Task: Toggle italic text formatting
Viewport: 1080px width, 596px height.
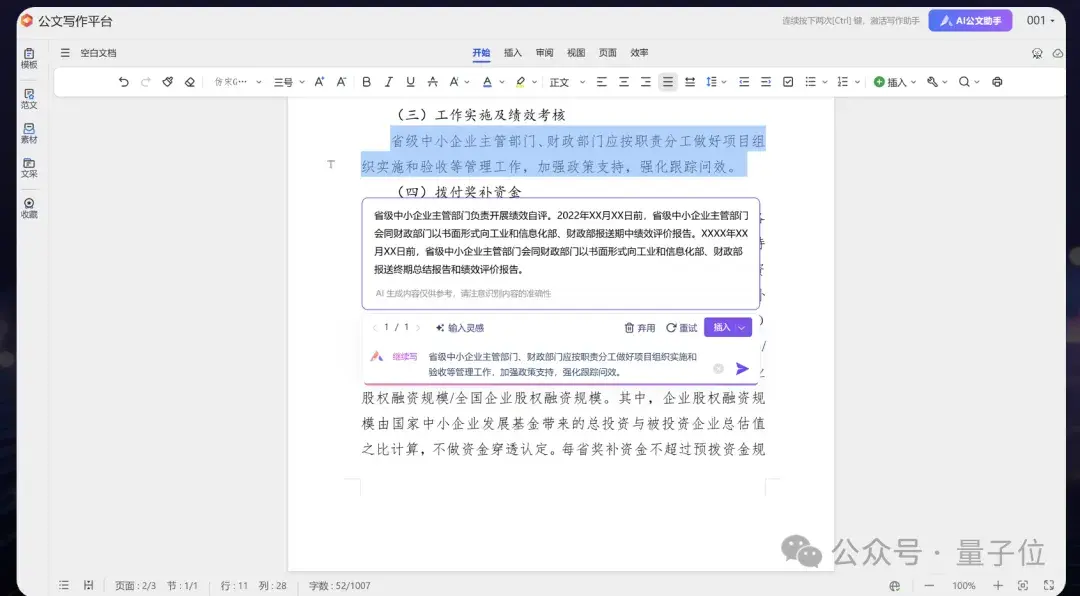Action: (x=387, y=82)
